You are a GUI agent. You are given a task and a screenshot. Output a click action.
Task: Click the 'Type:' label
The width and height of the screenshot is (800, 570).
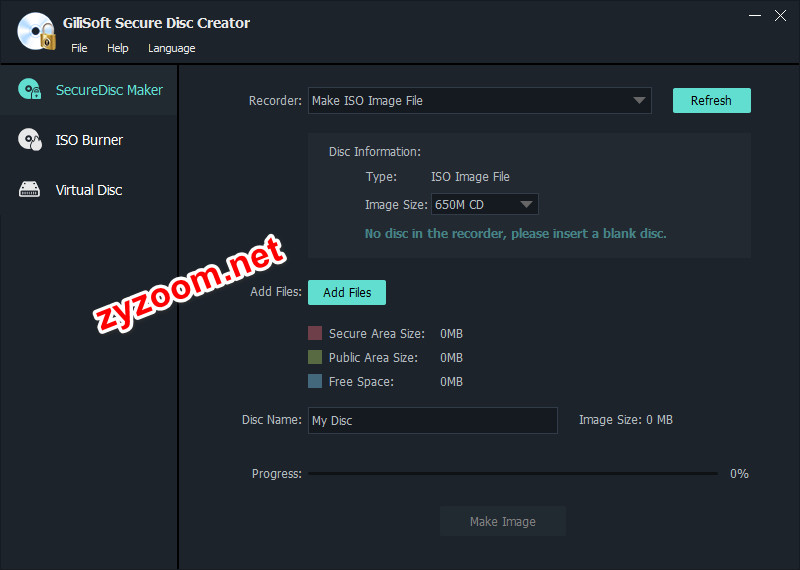click(381, 177)
